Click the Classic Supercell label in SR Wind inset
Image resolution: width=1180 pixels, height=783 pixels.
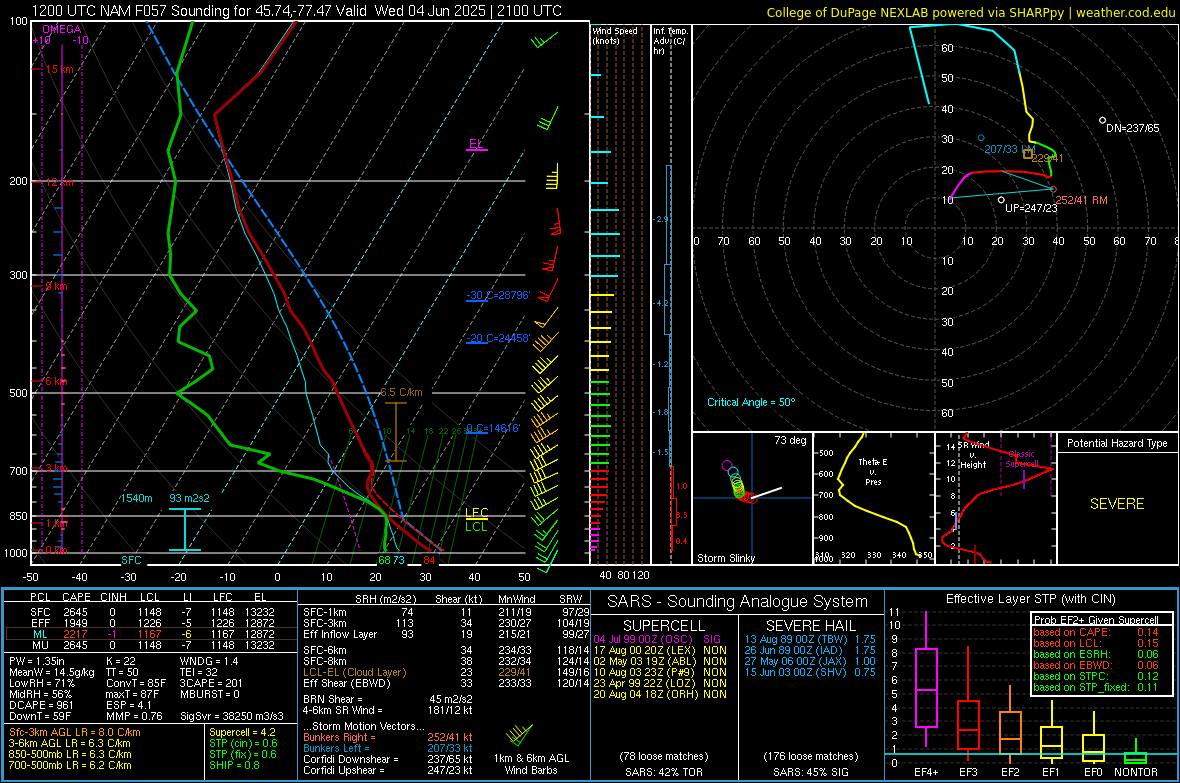[x=1022, y=459]
